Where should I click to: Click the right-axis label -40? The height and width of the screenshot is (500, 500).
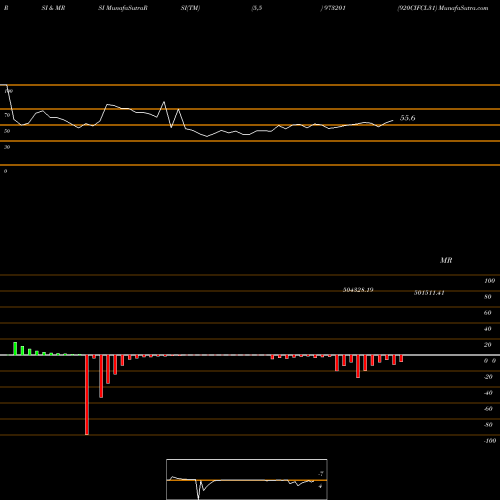point(488,393)
